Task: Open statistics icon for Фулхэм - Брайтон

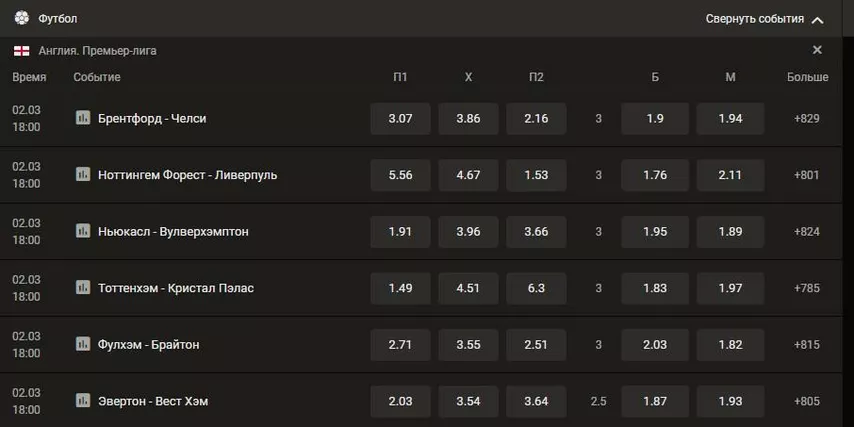Action: 83,344
